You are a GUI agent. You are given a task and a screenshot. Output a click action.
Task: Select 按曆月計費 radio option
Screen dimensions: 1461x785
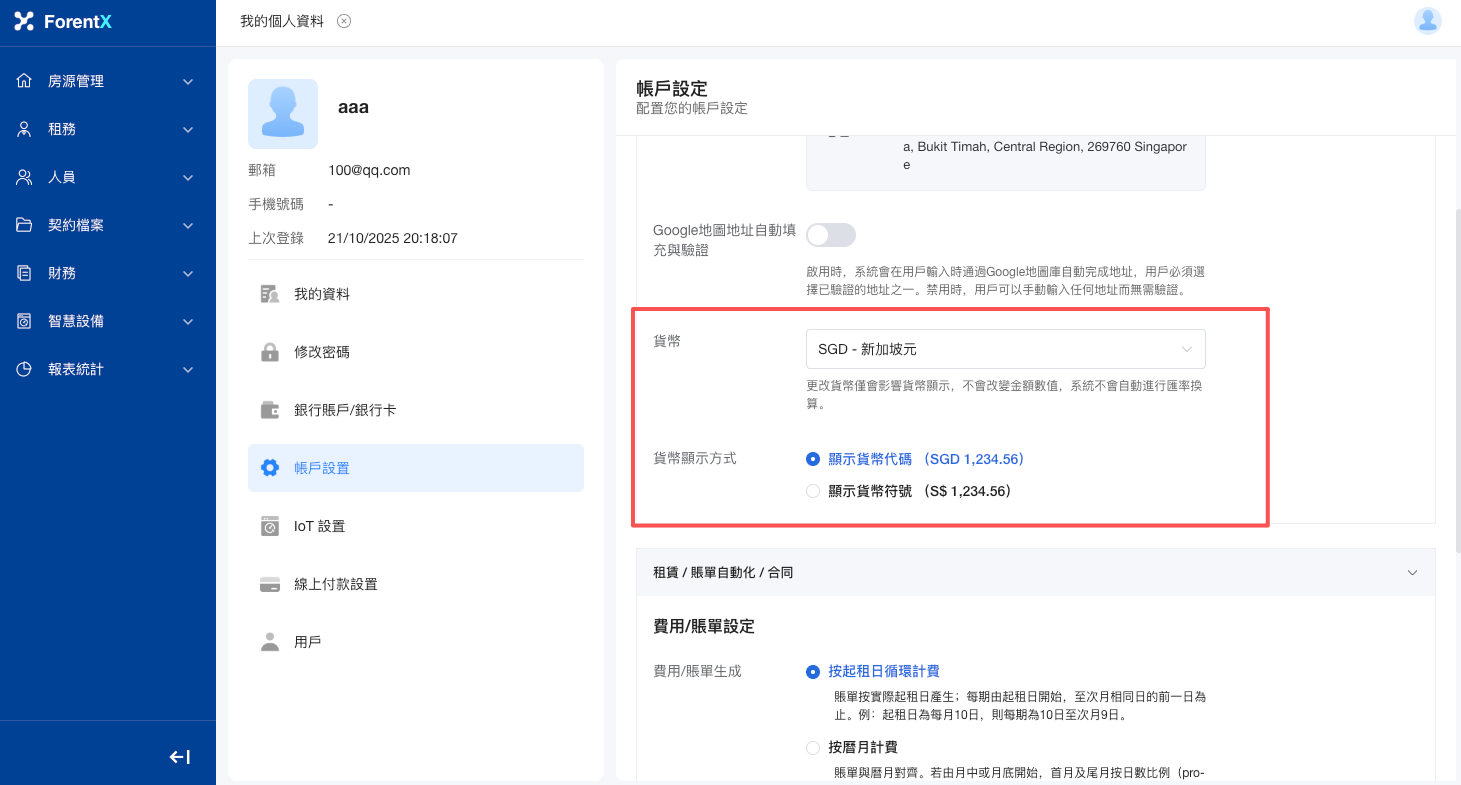(x=813, y=747)
